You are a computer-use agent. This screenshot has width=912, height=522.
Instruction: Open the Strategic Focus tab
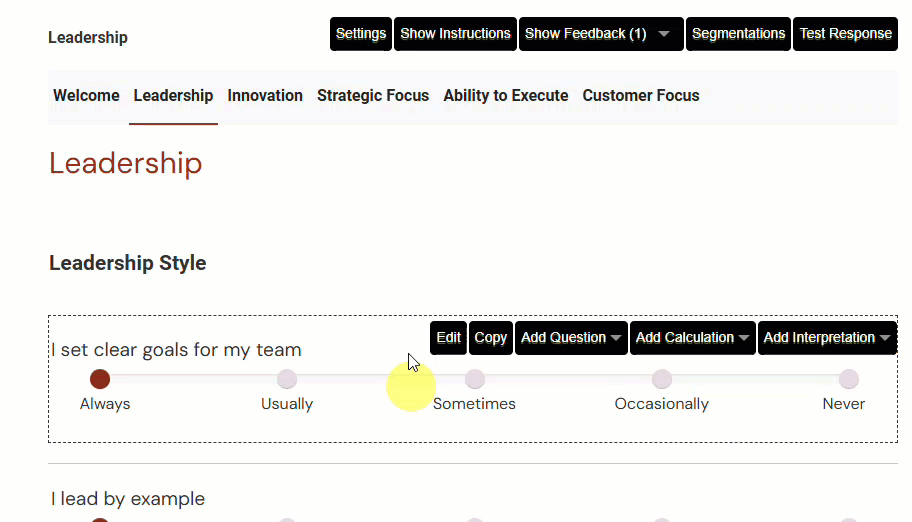click(373, 96)
